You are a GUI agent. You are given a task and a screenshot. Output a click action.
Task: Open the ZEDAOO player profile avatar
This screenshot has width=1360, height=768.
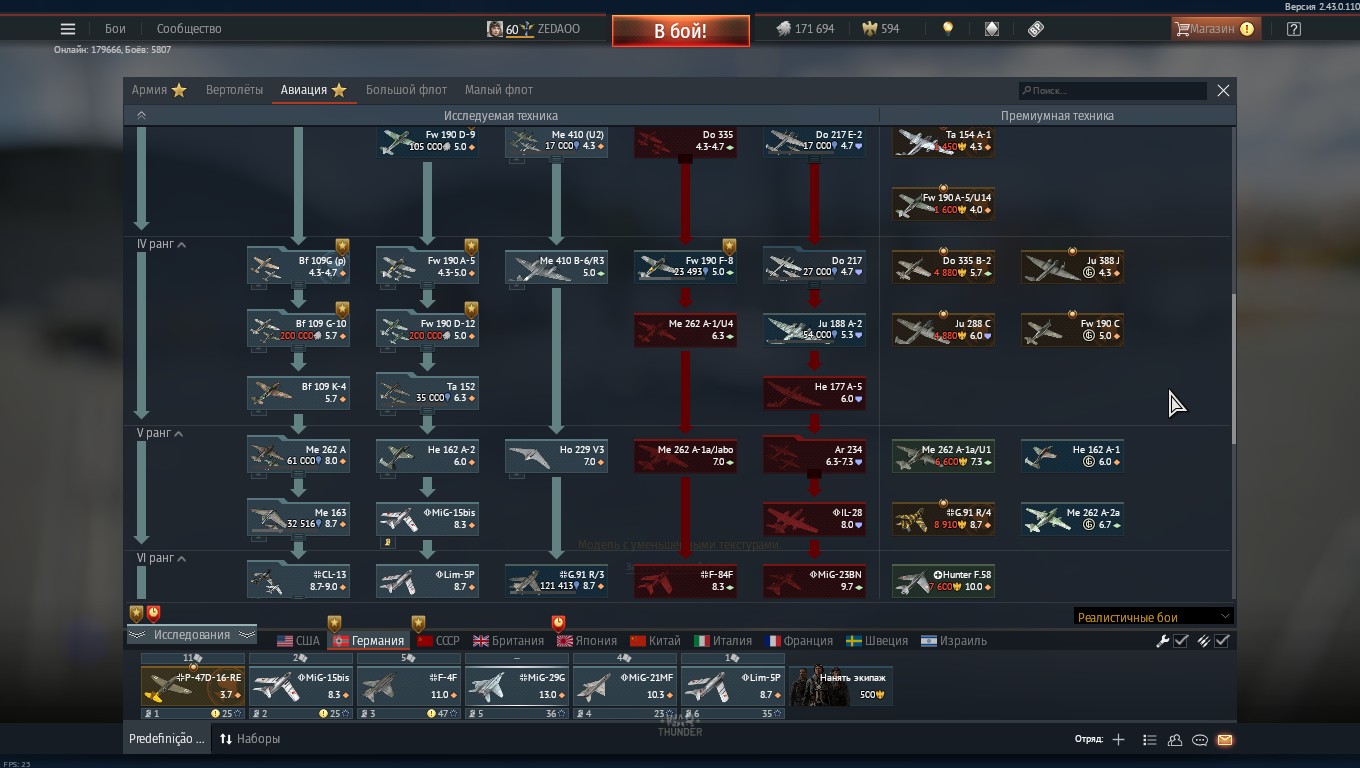pos(495,29)
